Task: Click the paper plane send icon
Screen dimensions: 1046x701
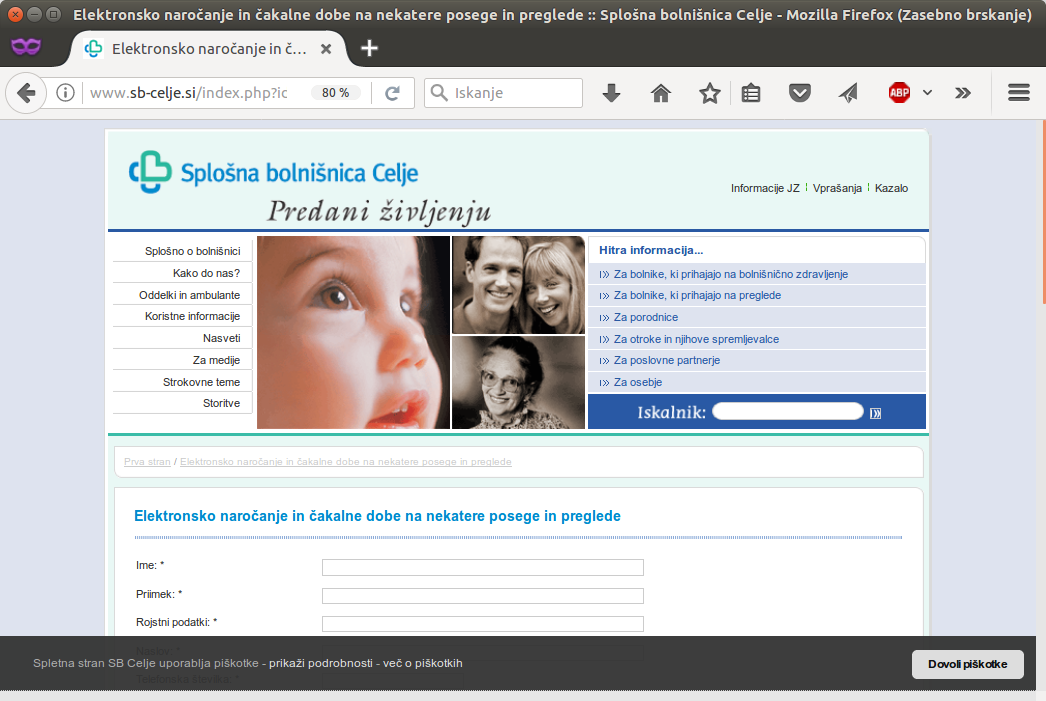Action: [849, 93]
